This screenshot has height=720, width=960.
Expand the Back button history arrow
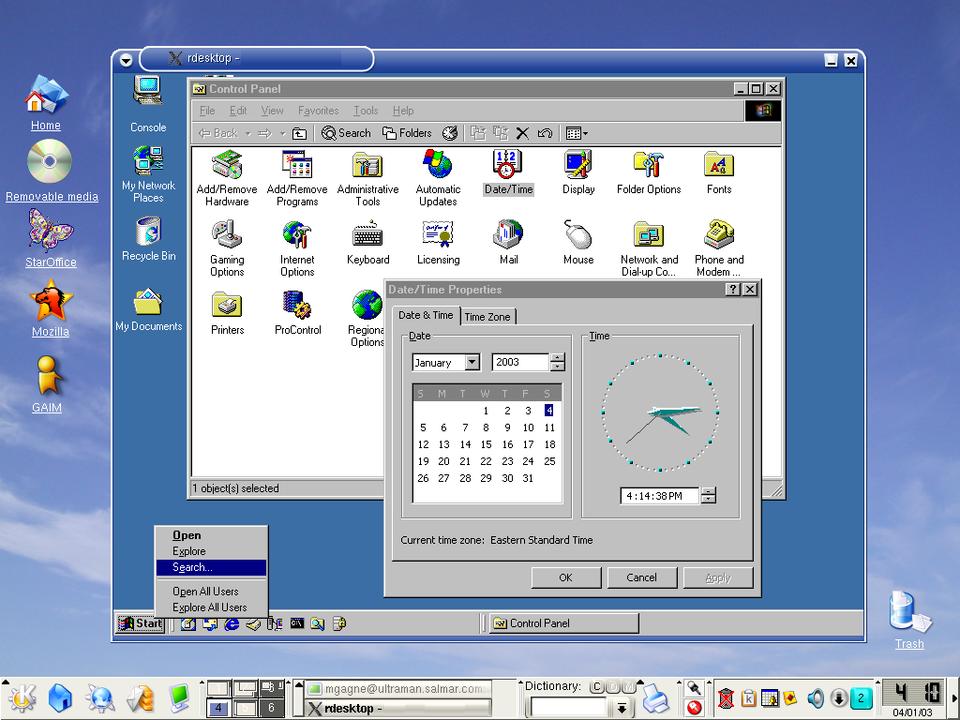pos(246,133)
